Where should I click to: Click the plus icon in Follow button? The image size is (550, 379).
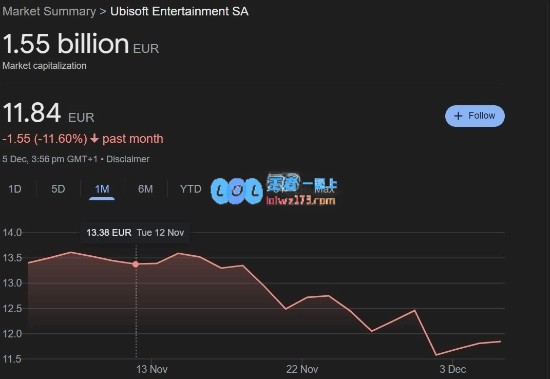(458, 116)
